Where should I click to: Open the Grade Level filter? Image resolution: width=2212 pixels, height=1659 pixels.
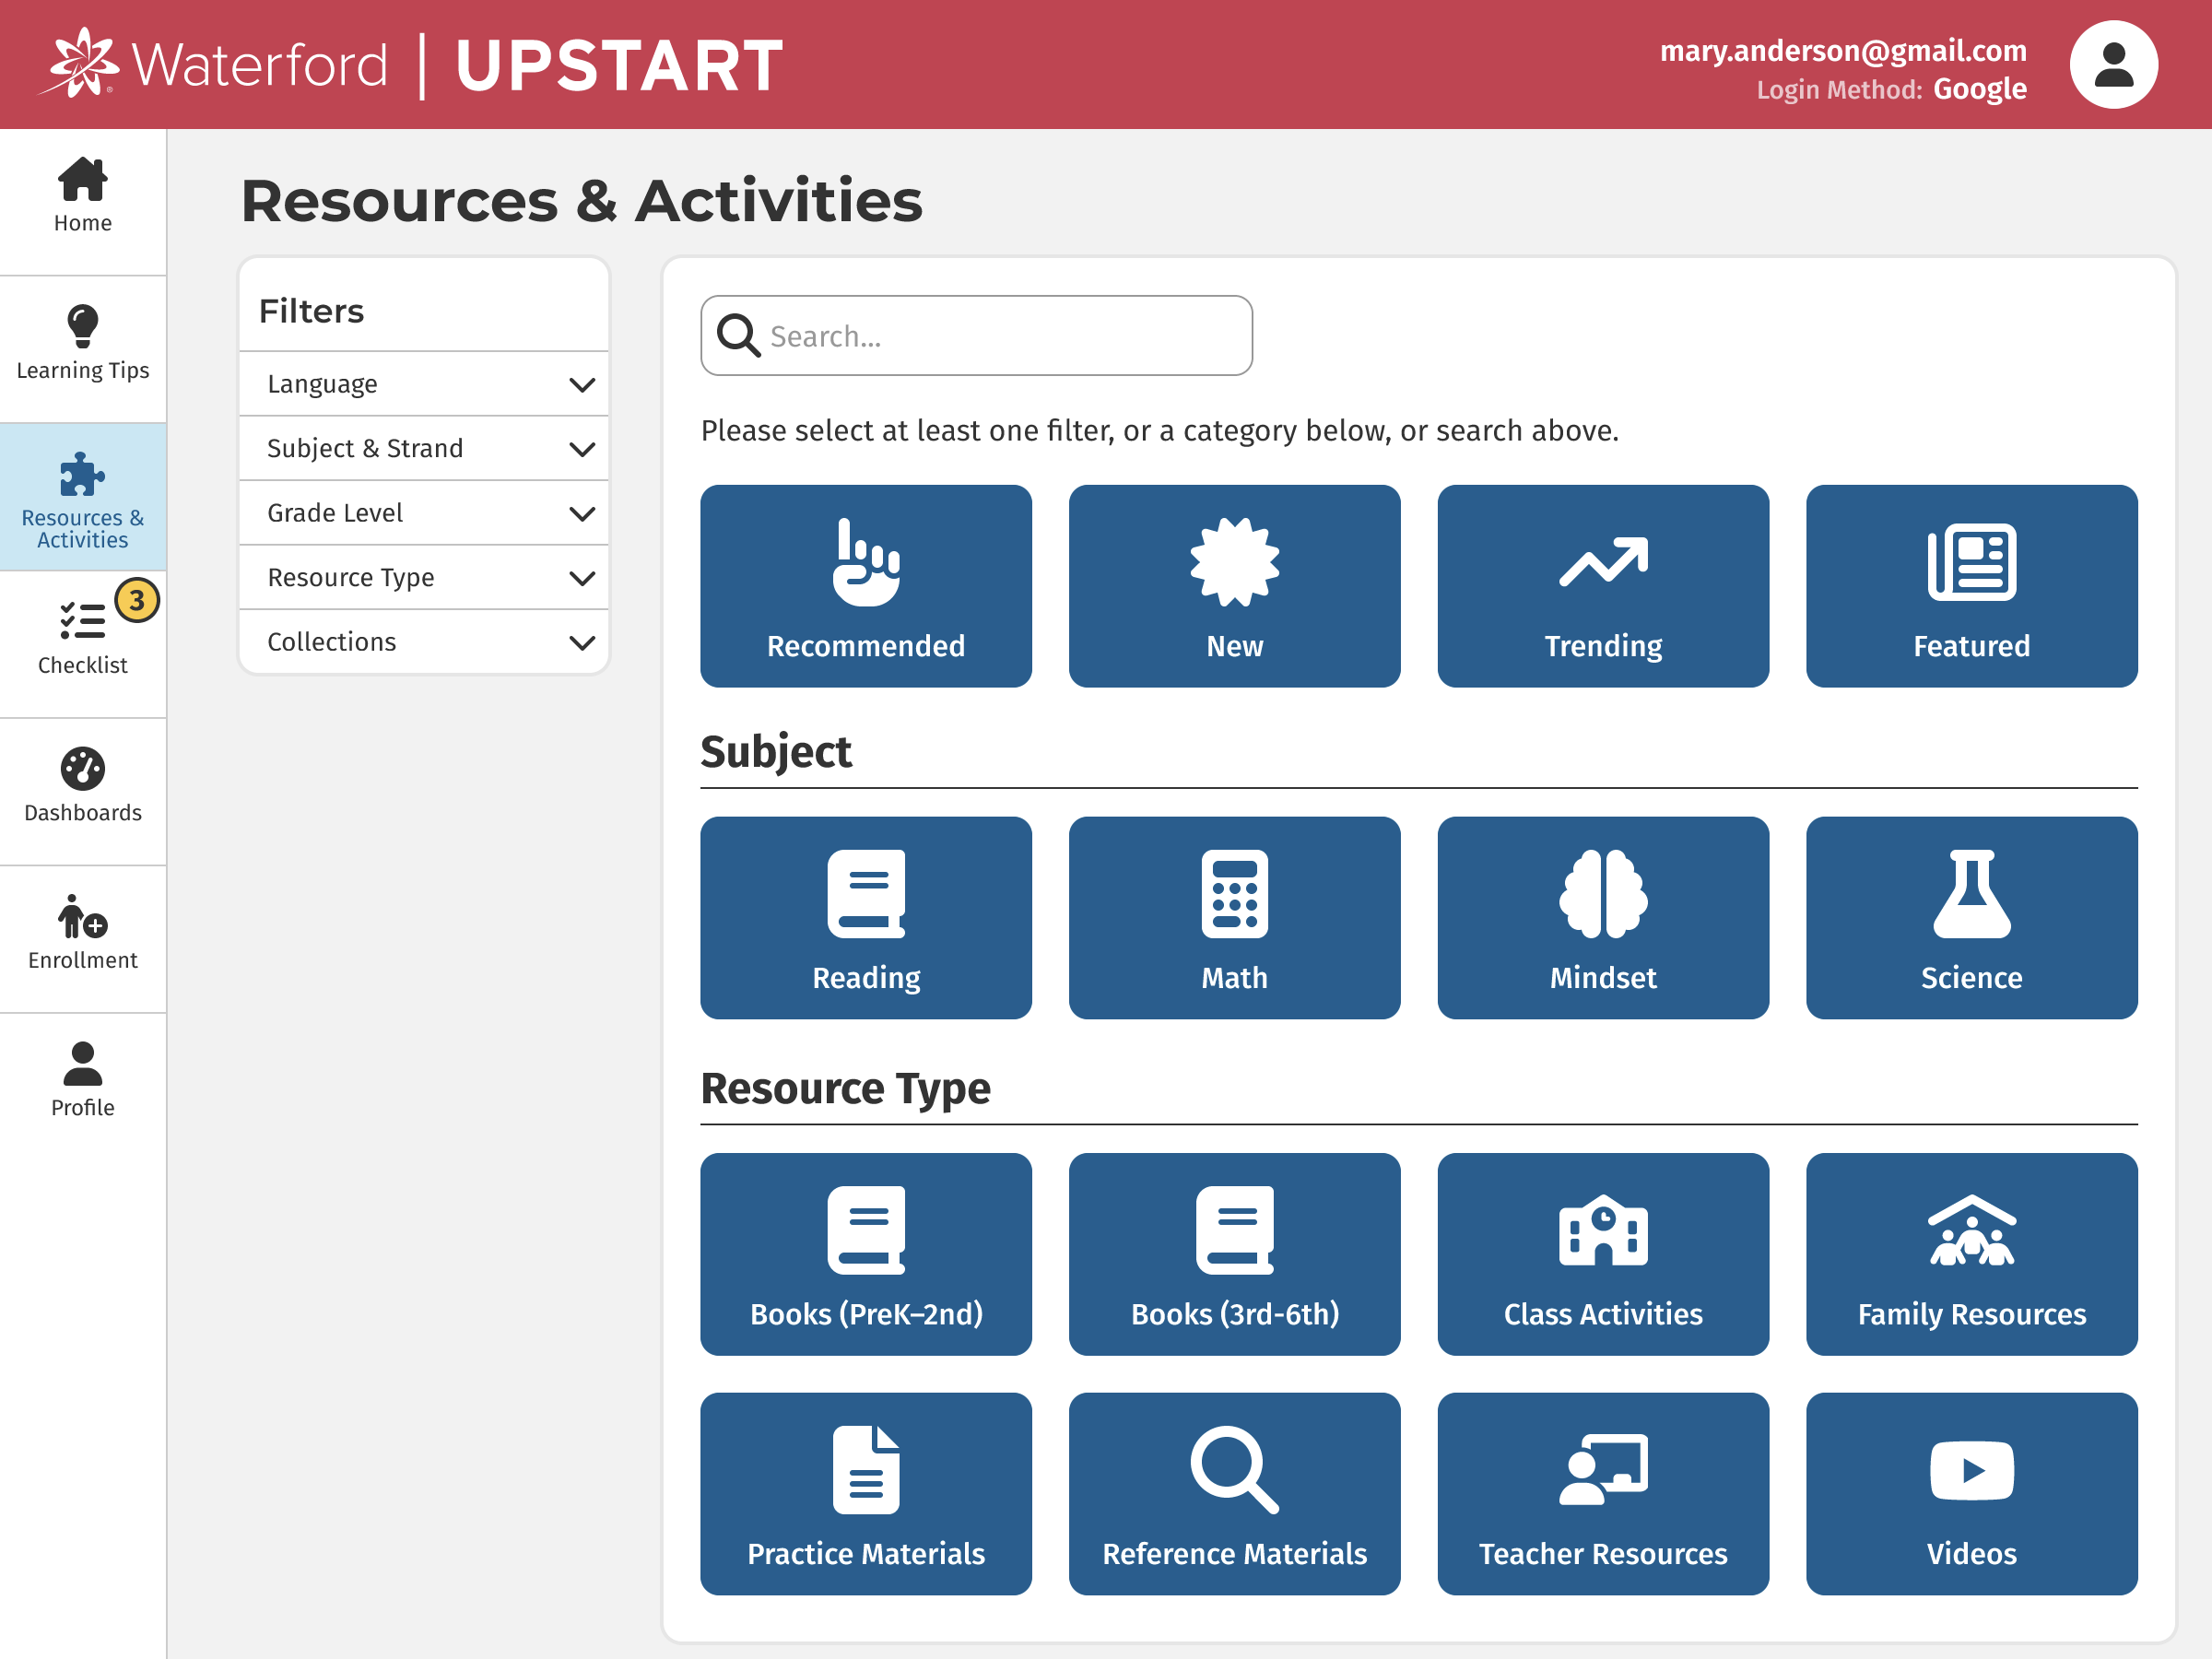(424, 513)
